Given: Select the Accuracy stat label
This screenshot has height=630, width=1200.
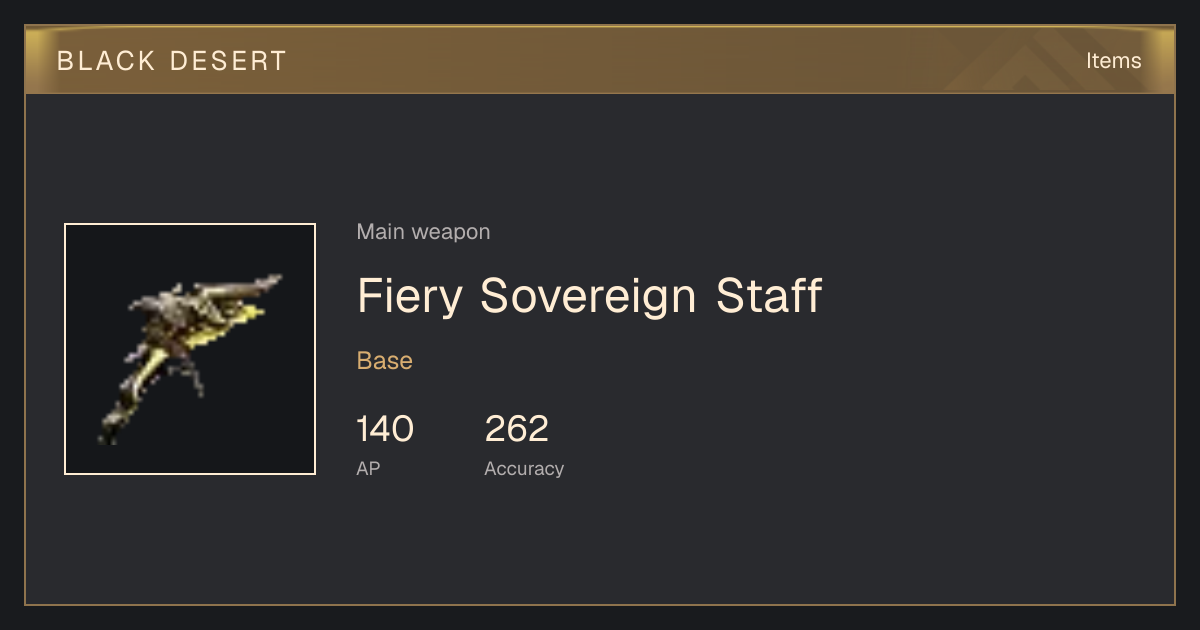Looking at the screenshot, I should click(524, 468).
